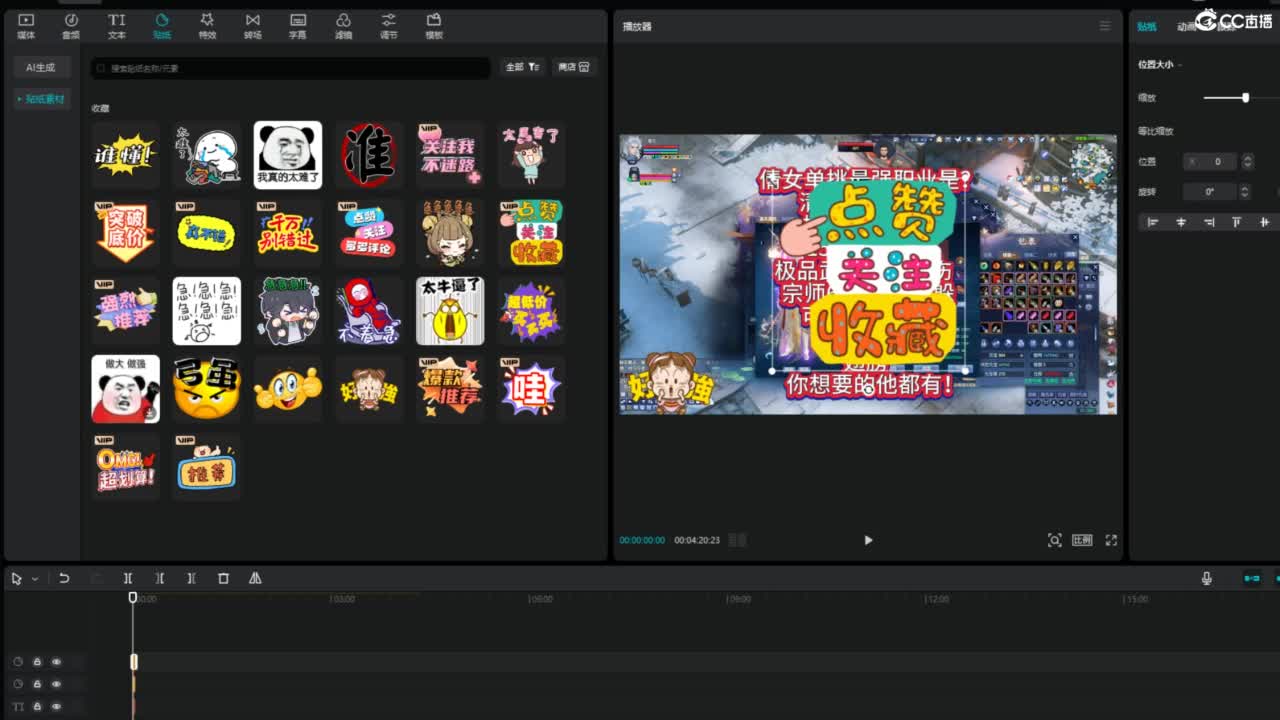Choose the 太牛逼了 yellow face sticker
This screenshot has width=1280, height=720.
pyautogui.click(x=450, y=311)
